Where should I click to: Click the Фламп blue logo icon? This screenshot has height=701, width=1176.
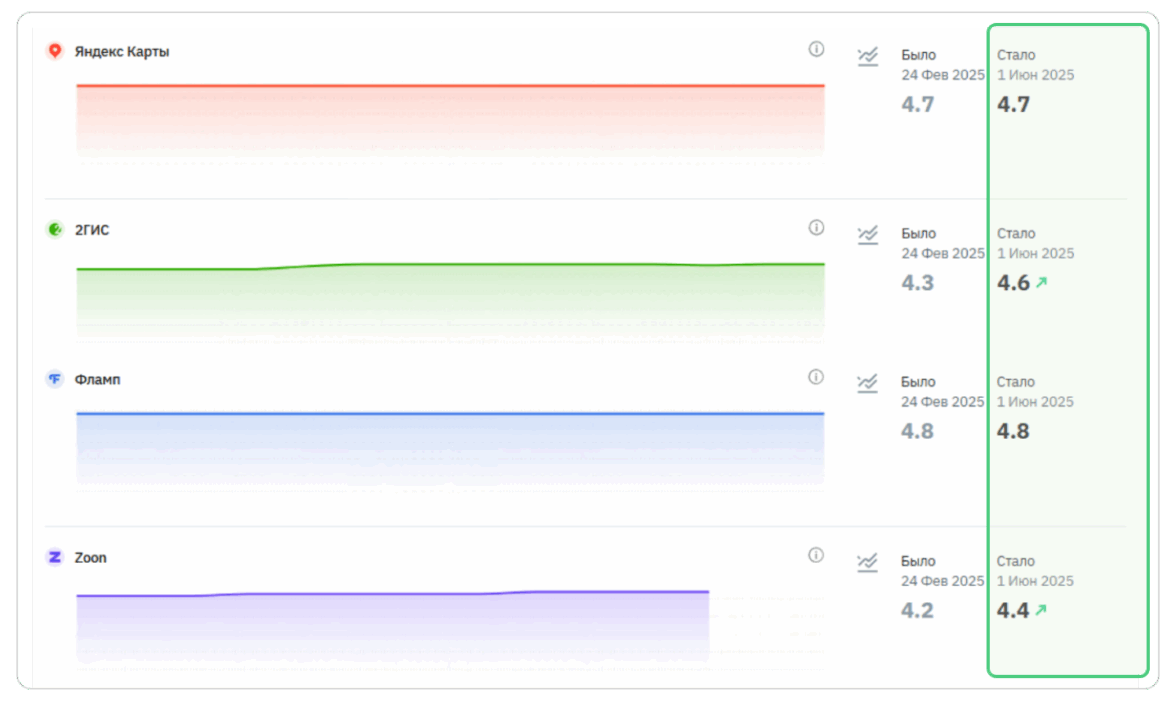(x=55, y=379)
